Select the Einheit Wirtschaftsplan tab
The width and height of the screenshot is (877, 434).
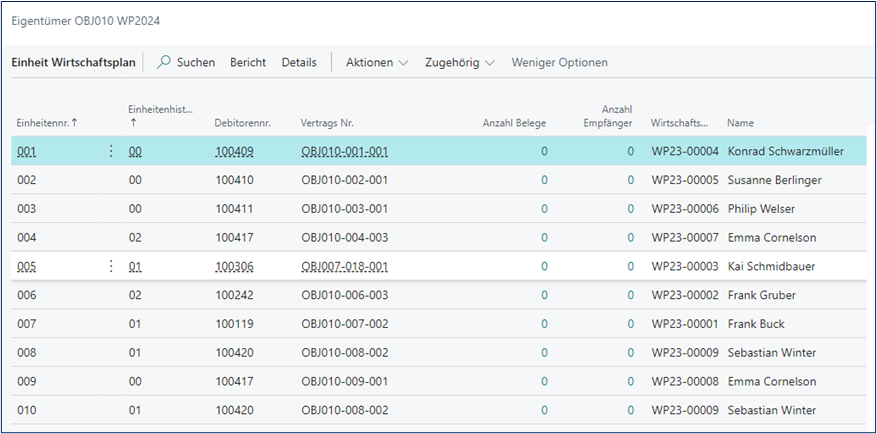[72, 62]
